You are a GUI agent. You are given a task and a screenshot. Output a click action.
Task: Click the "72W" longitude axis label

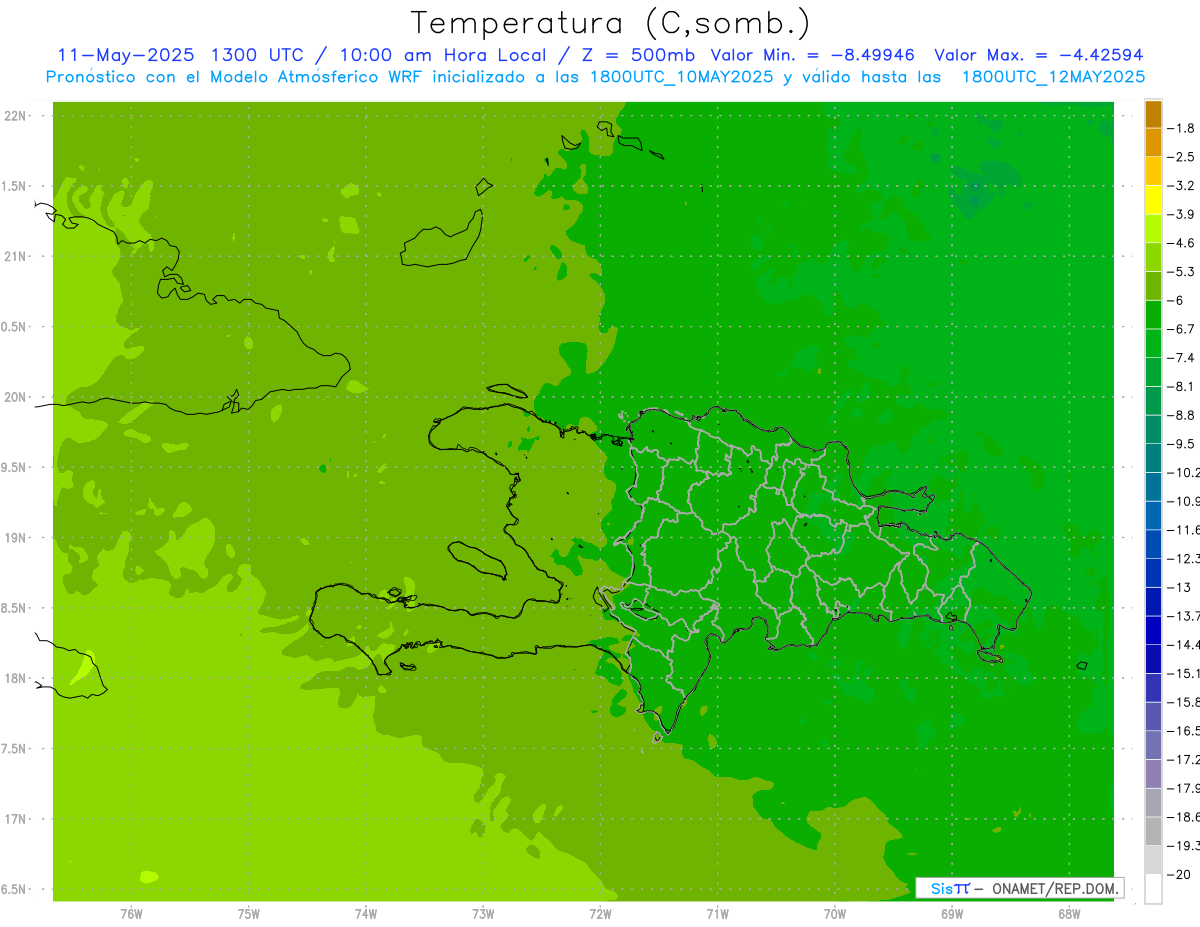600,914
